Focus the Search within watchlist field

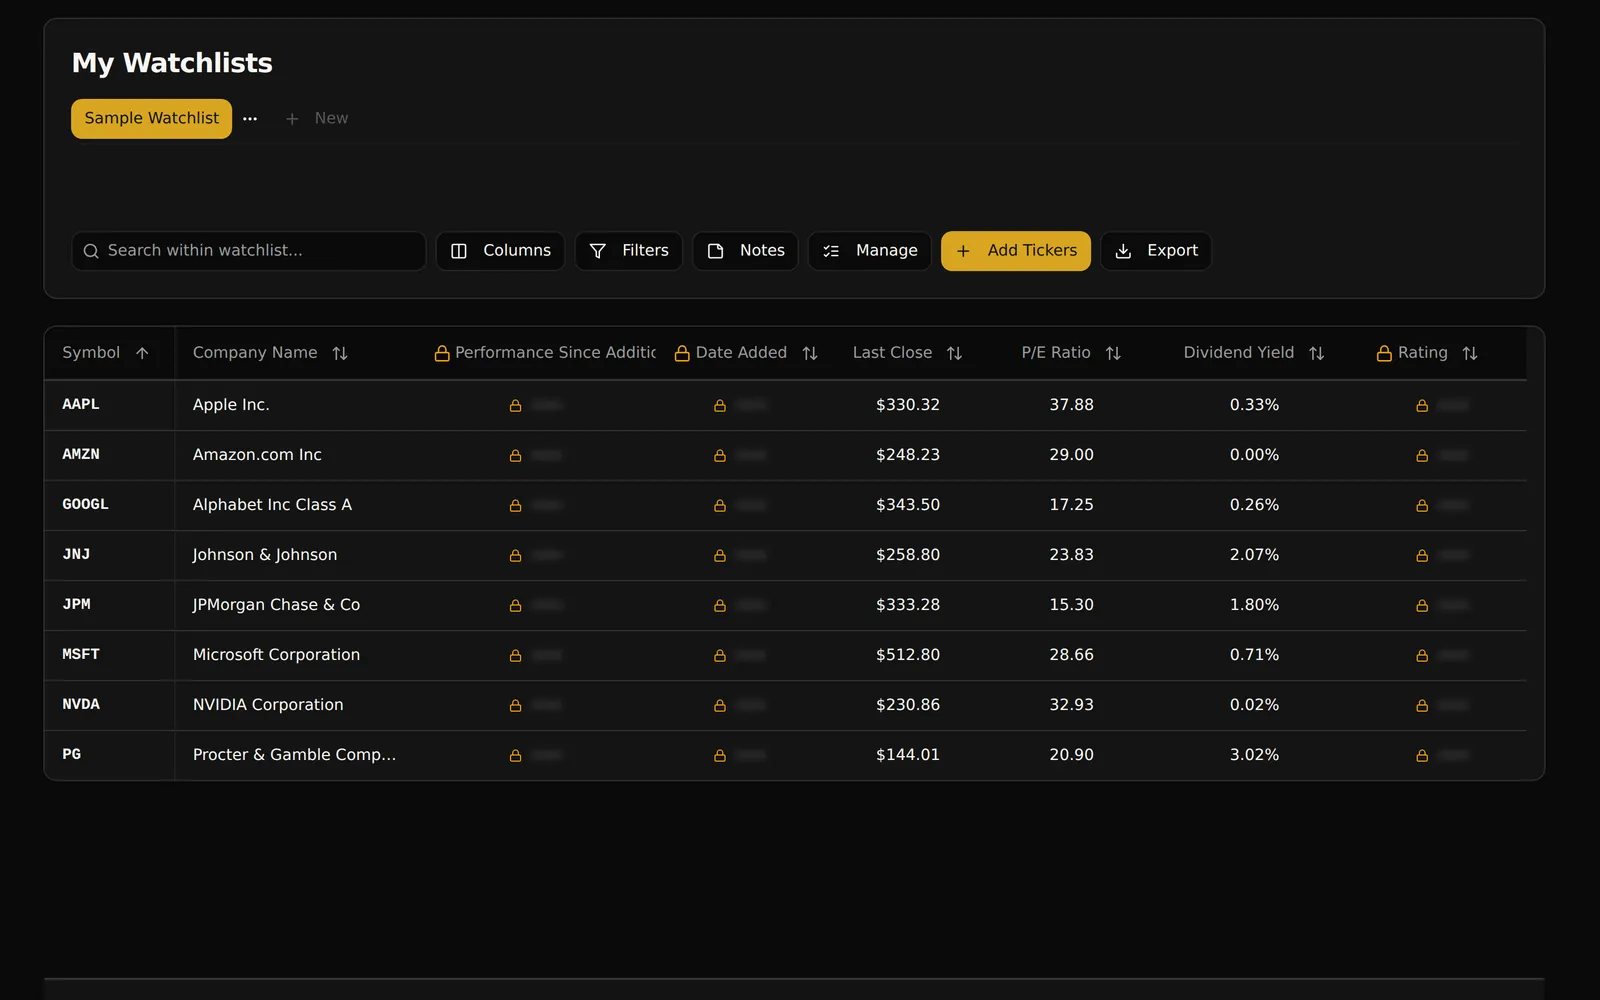249,251
